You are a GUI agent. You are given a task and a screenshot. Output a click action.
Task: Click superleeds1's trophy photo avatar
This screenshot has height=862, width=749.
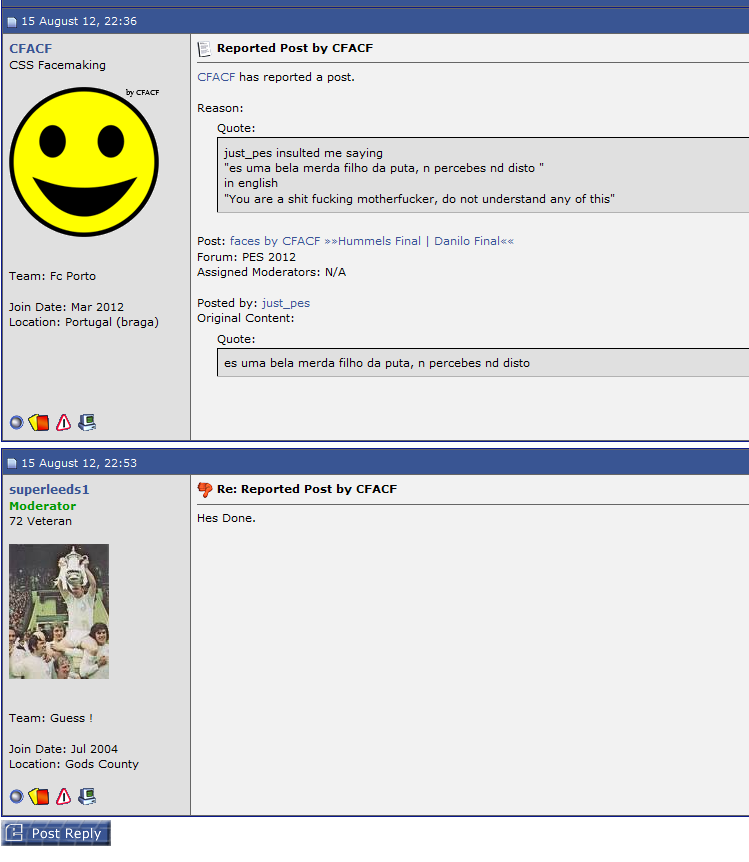pyautogui.click(x=59, y=612)
